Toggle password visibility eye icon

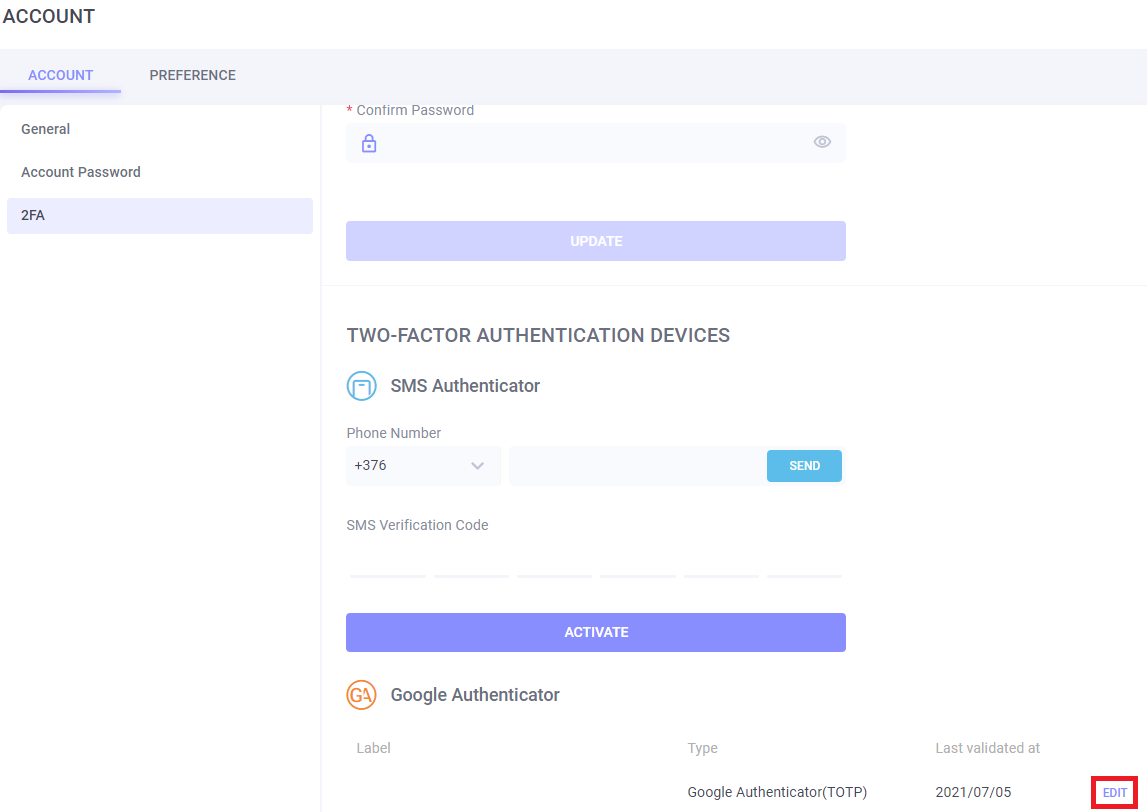click(x=822, y=142)
